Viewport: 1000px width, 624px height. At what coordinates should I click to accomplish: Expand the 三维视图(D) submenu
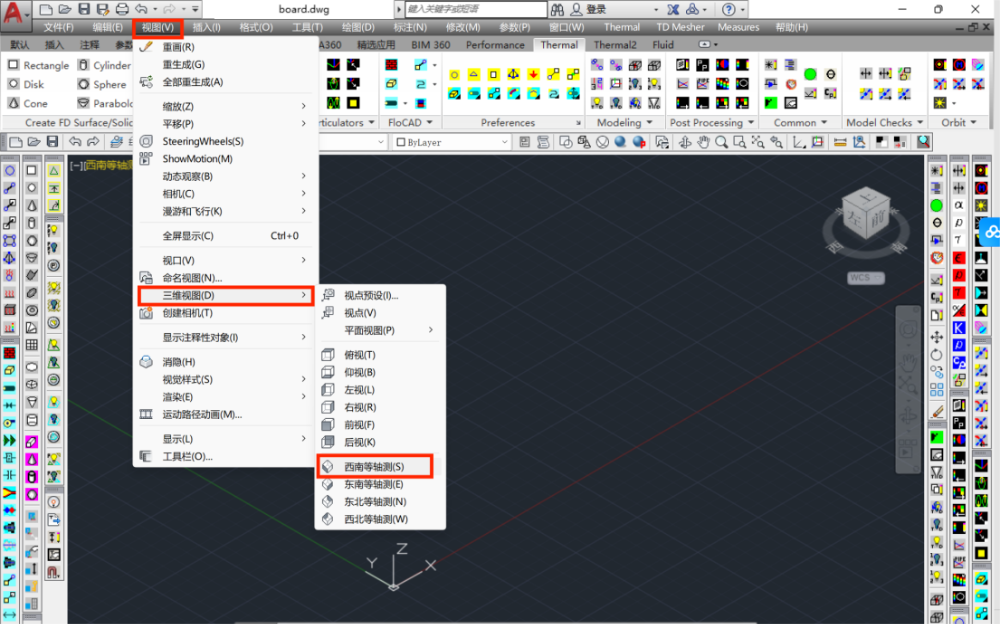[x=225, y=295]
